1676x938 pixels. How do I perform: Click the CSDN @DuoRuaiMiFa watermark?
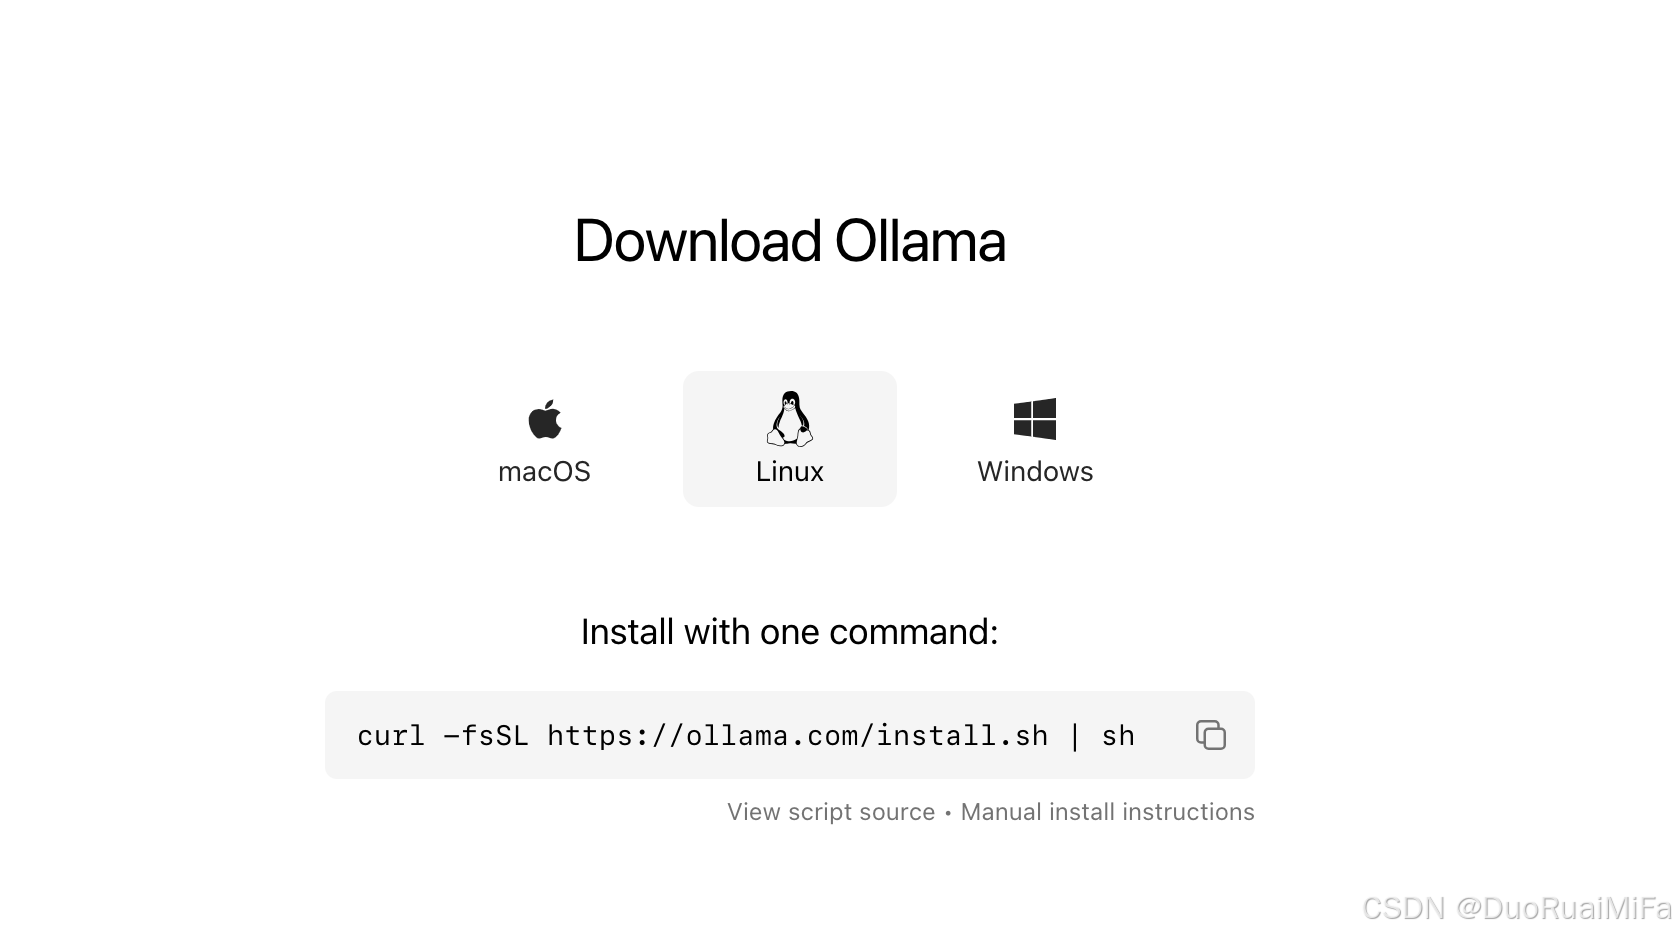pos(1517,908)
